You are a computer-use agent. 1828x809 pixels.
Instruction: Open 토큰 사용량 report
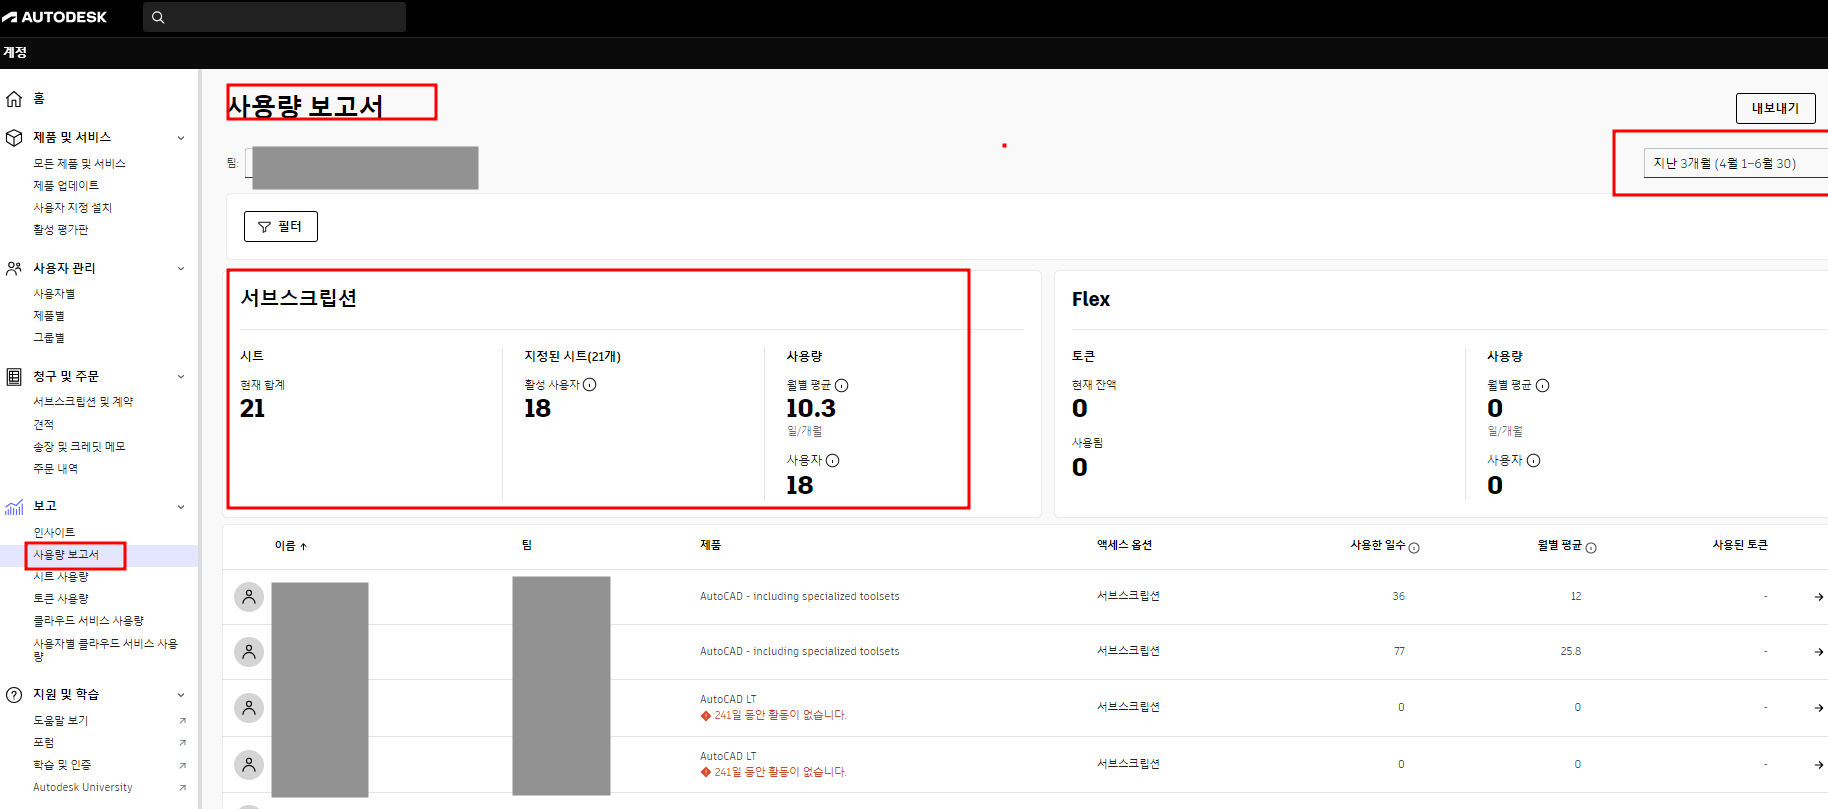pyautogui.click(x=61, y=598)
